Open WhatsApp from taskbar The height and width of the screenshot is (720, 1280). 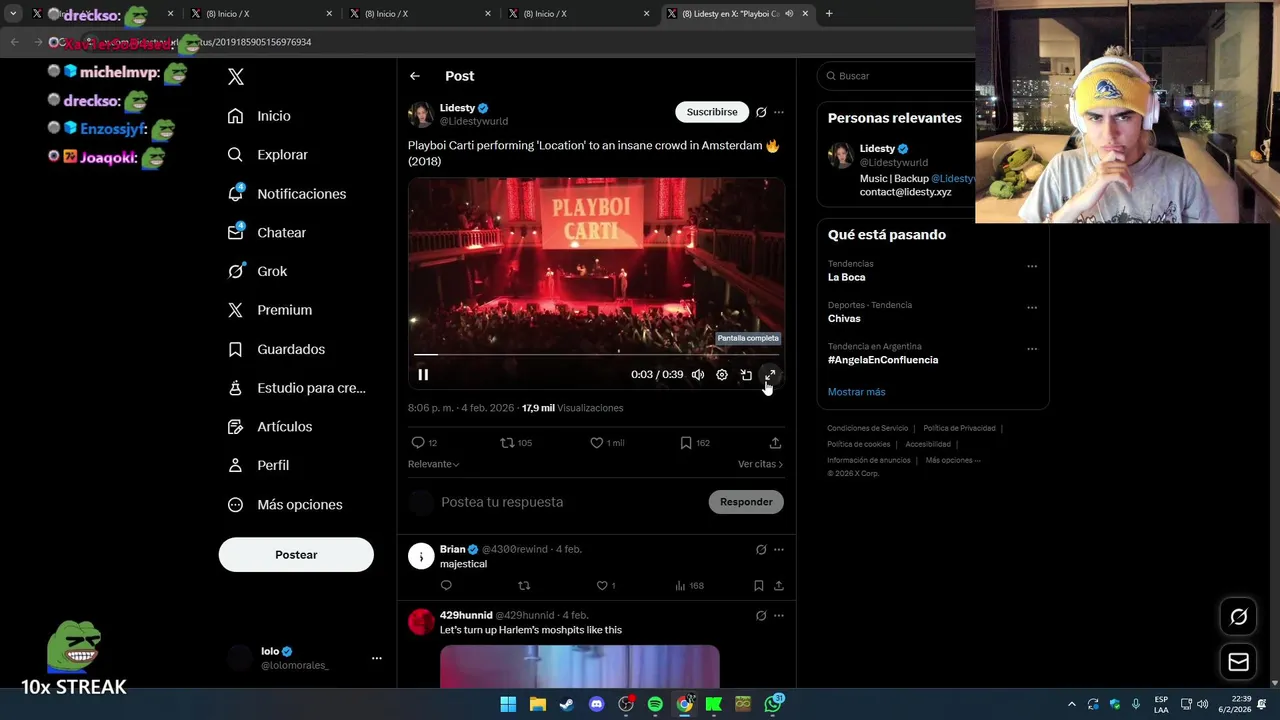[773, 705]
